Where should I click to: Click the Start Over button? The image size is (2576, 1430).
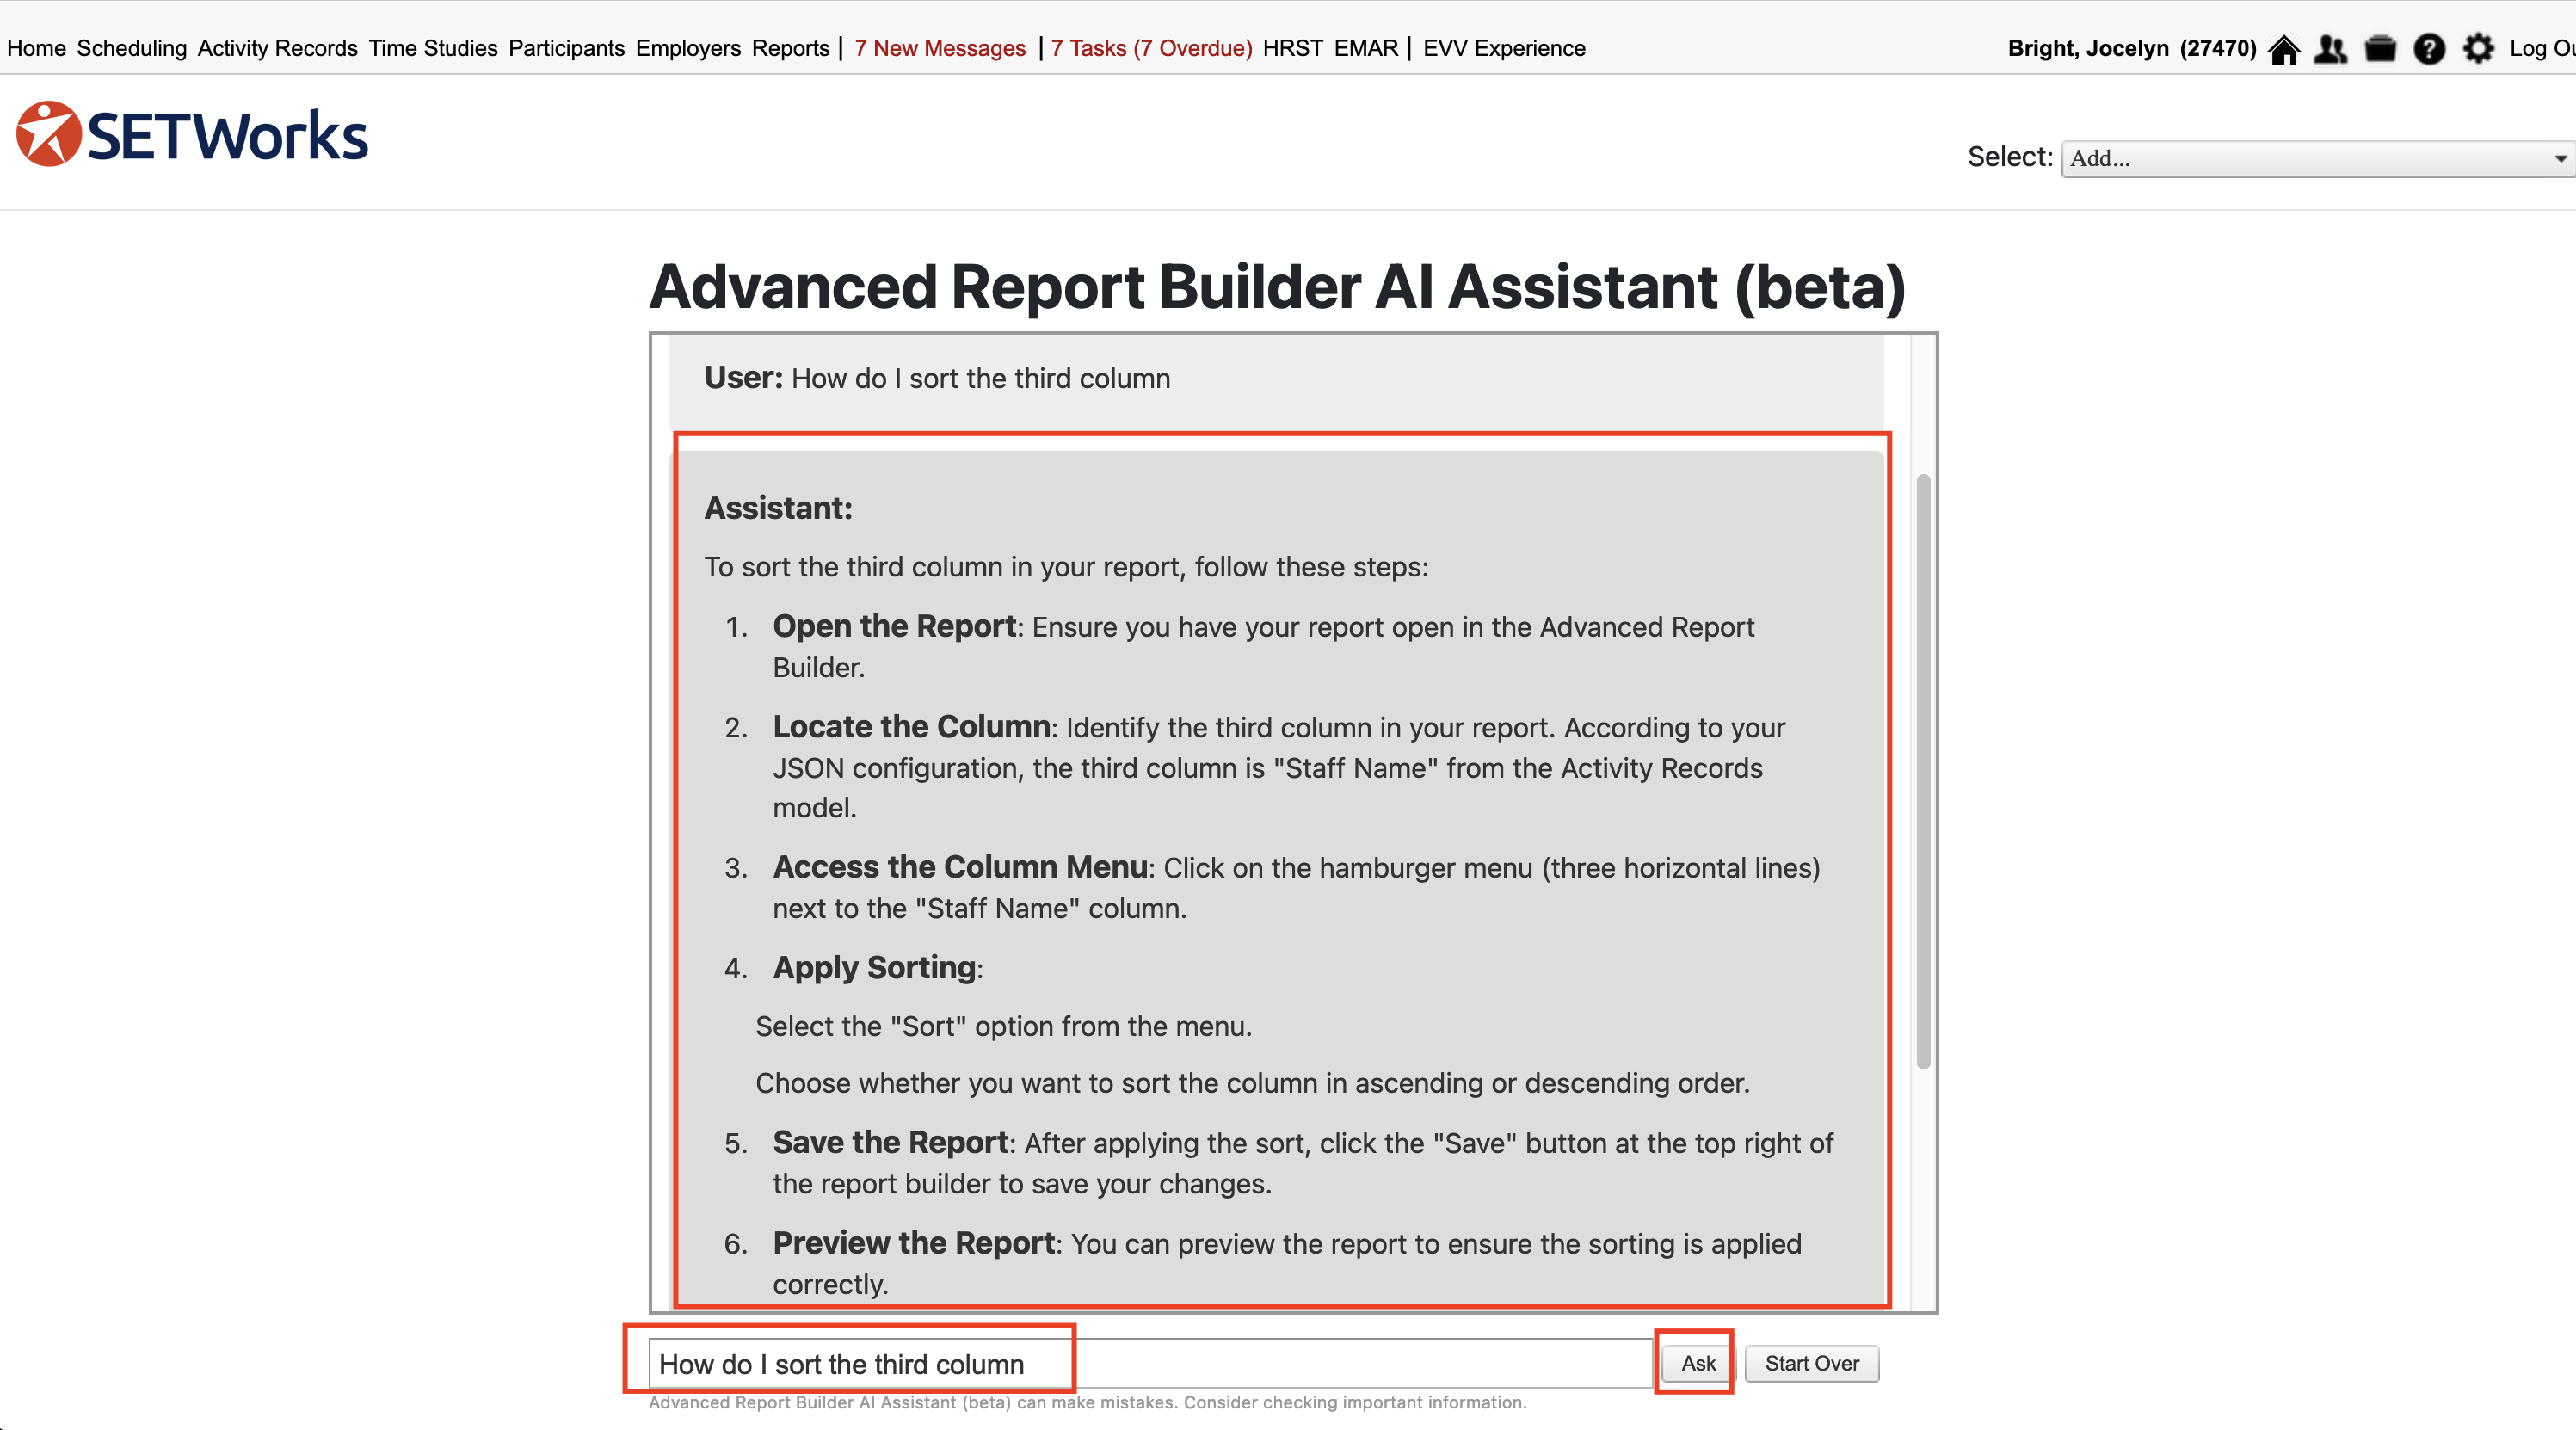click(1811, 1363)
